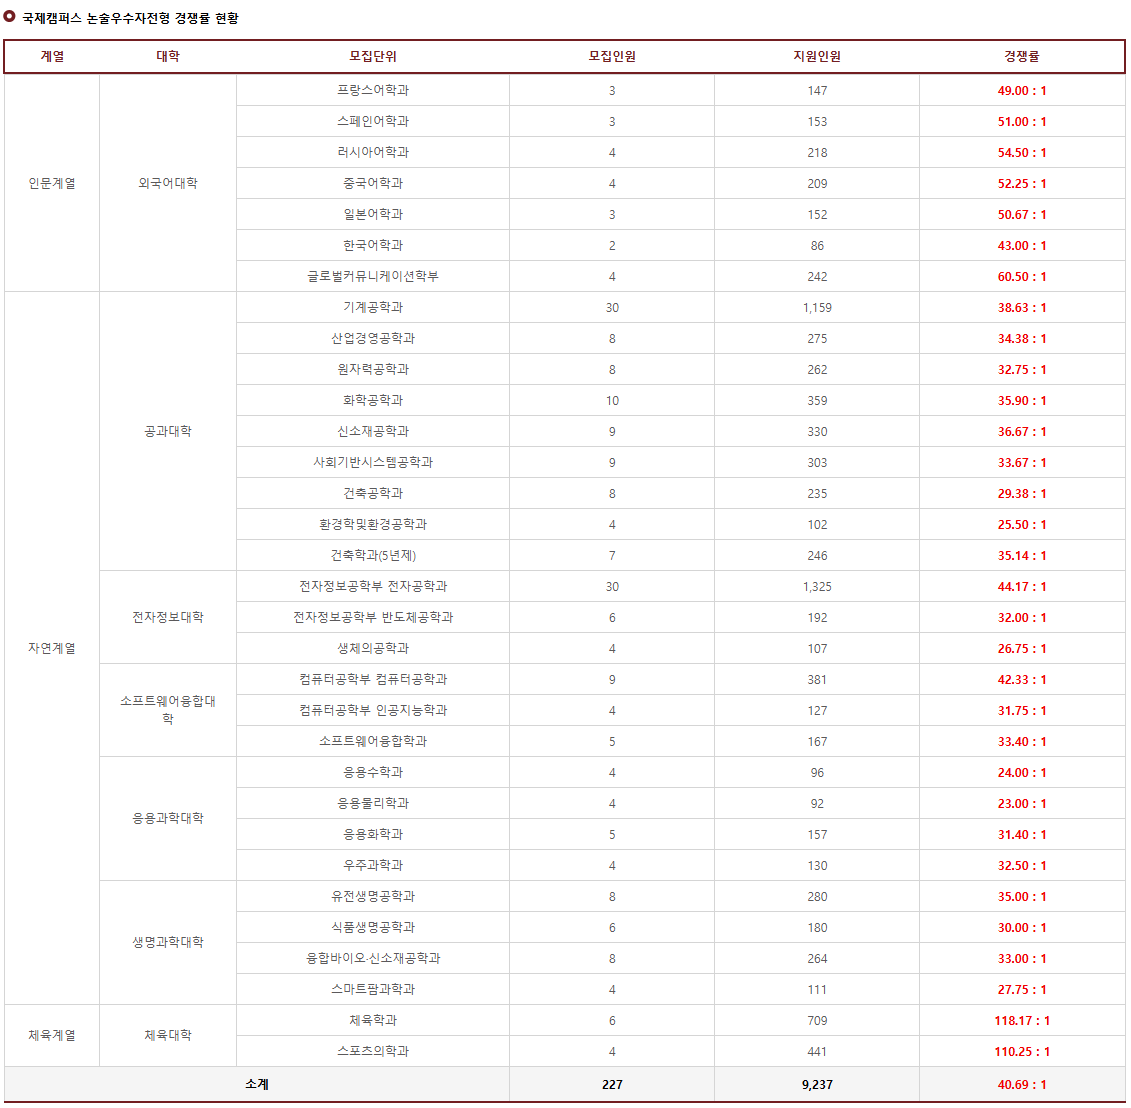The image size is (1131, 1108).
Task: Select 컴퓨터공학부 인공지능학과 cell
Action: (373, 711)
